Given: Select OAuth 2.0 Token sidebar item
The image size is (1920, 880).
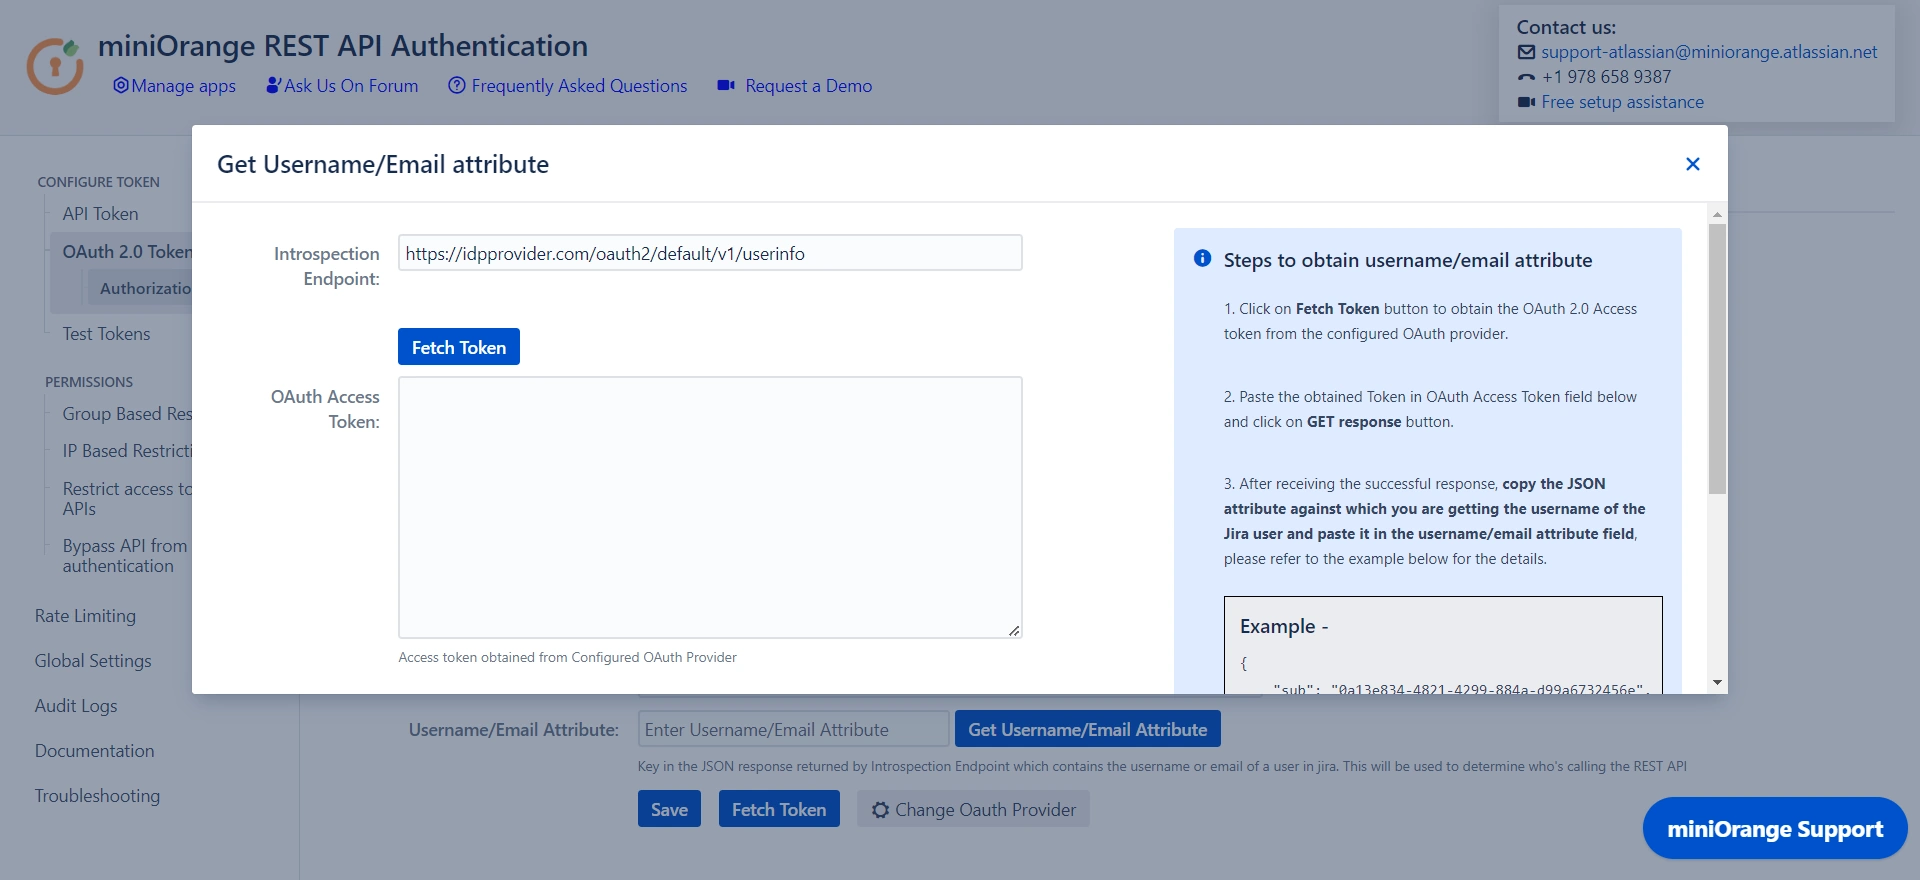Looking at the screenshot, I should (126, 252).
